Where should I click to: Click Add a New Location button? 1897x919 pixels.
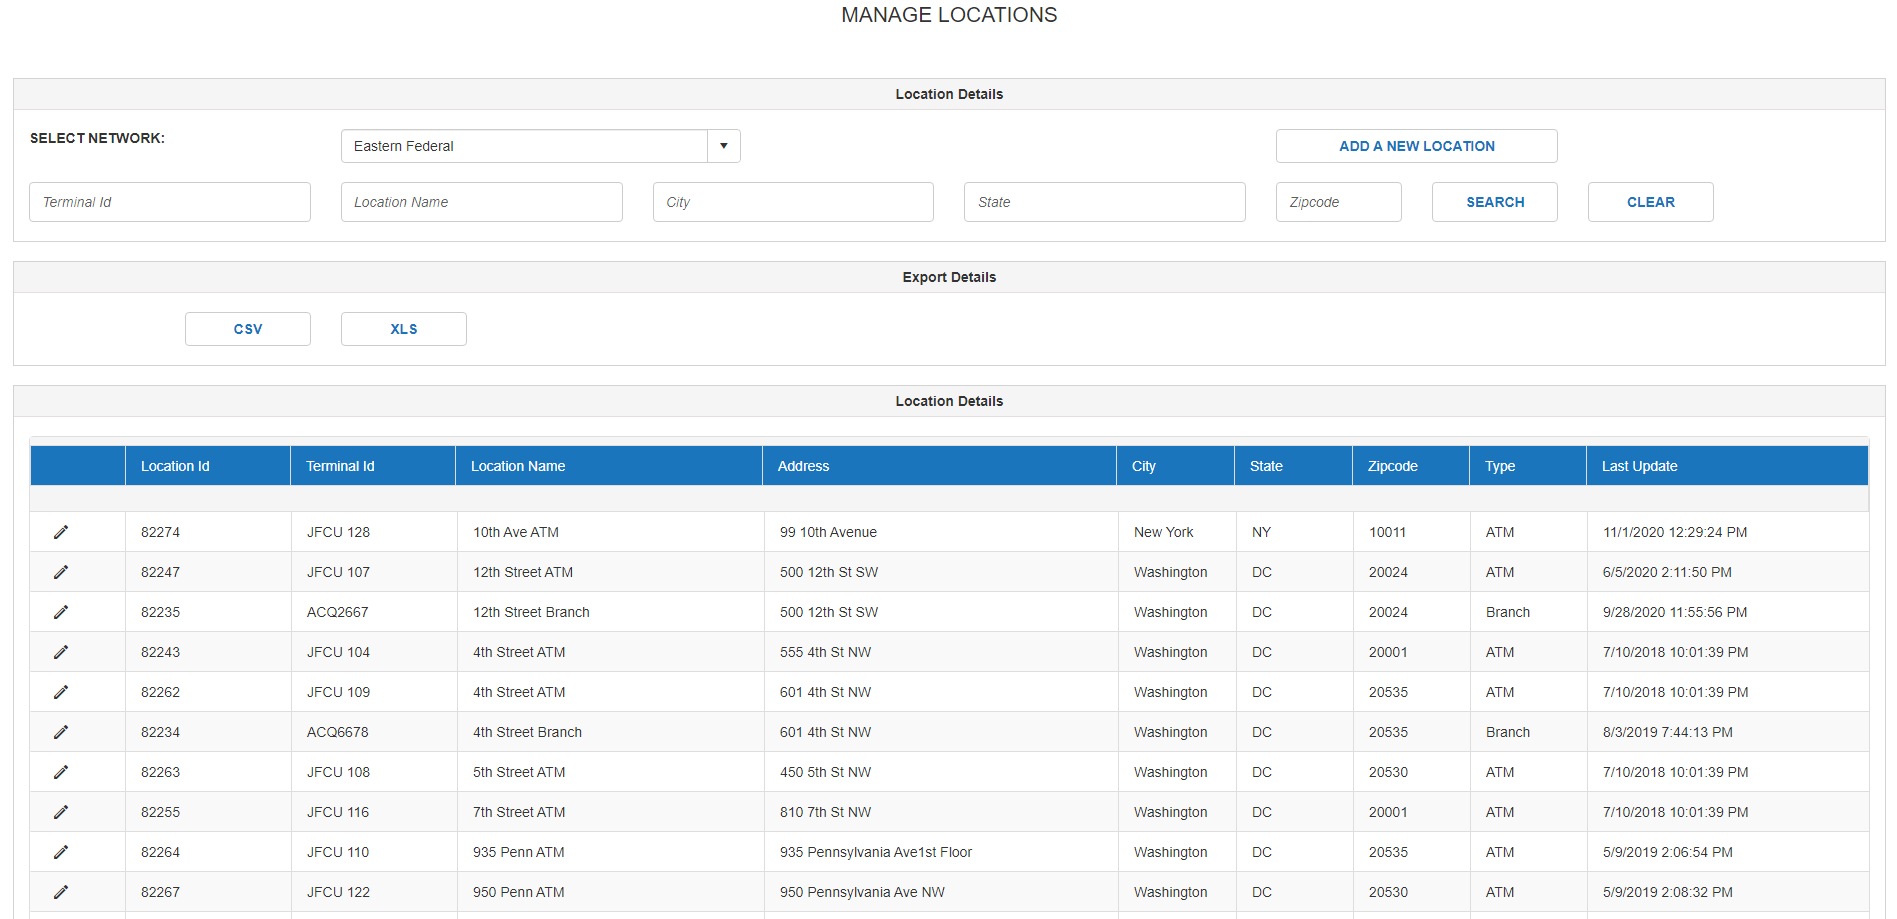coord(1417,146)
